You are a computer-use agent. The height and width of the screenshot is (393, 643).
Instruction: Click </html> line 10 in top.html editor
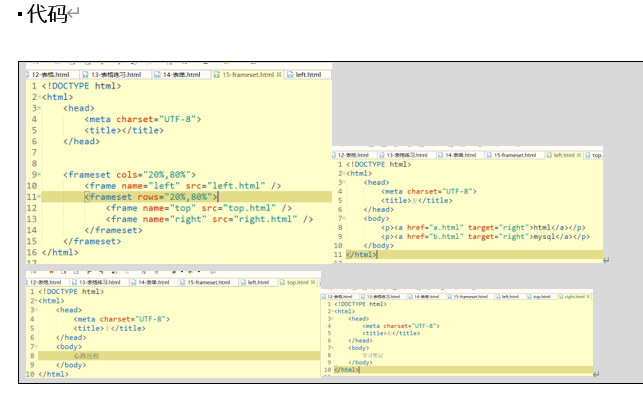tap(53, 374)
